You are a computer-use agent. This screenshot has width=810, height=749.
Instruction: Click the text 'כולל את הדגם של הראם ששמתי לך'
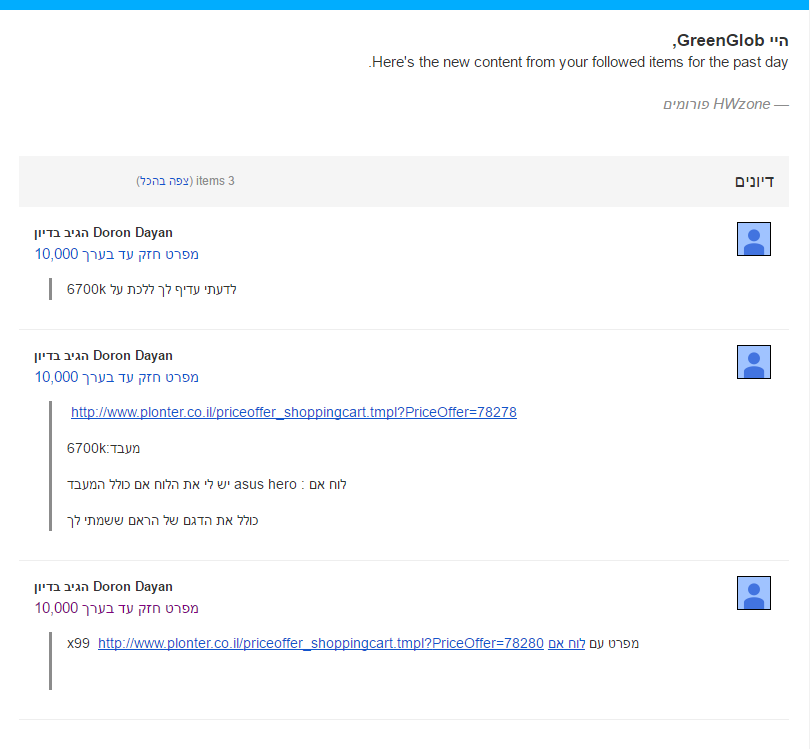[162, 520]
